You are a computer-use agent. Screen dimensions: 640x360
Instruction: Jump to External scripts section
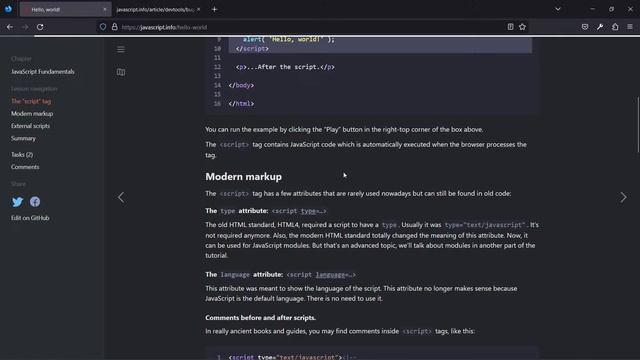[x=30, y=126]
